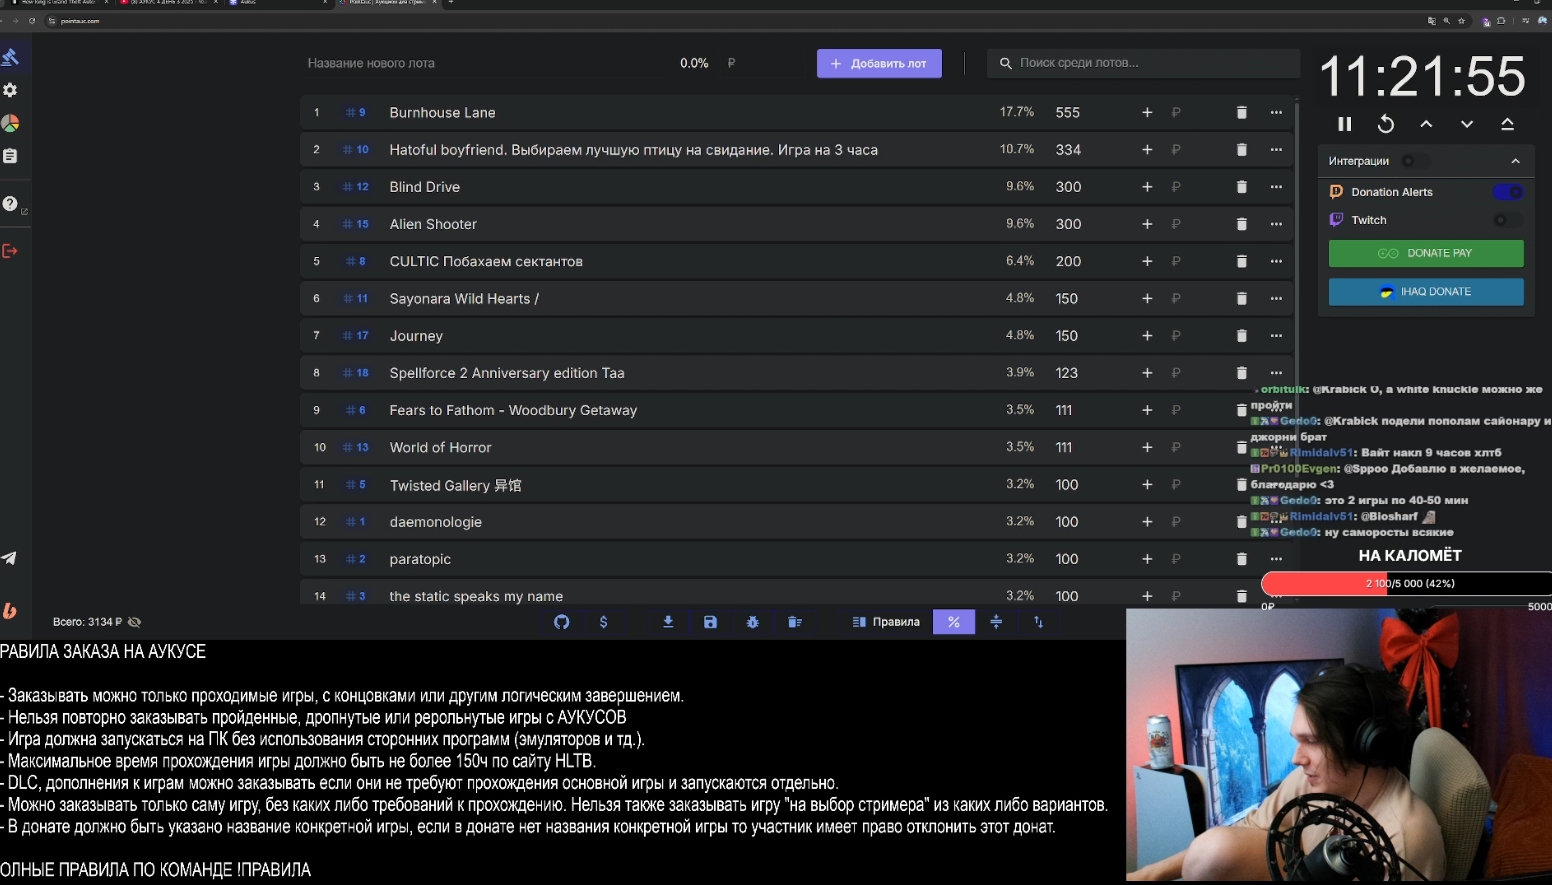
Task: Open the GitHub icon in bottom toolbar
Action: pos(562,622)
